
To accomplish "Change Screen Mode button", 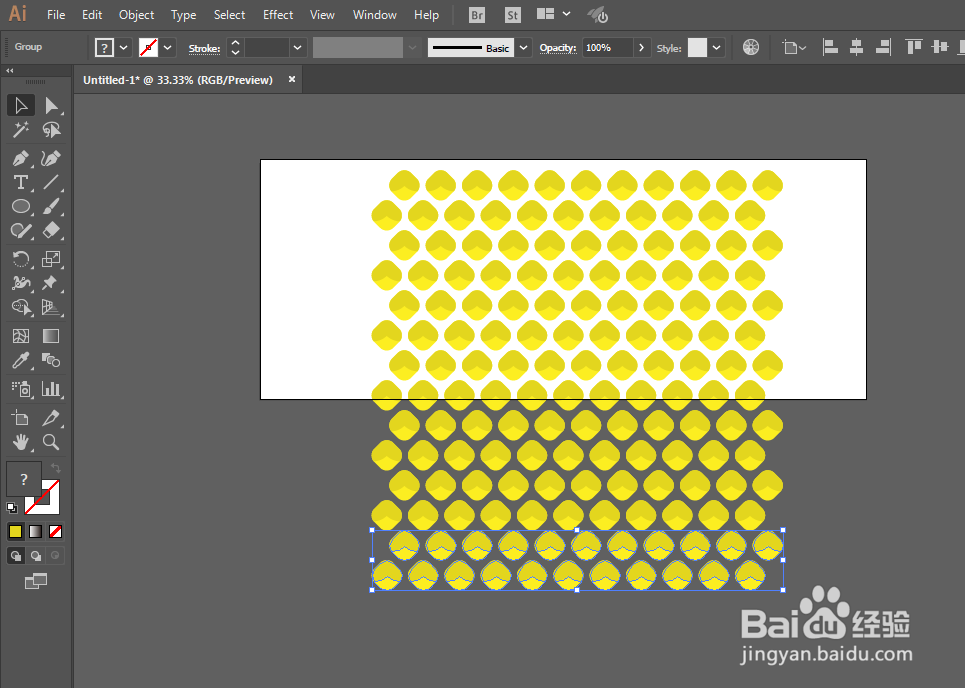I will coord(36,581).
